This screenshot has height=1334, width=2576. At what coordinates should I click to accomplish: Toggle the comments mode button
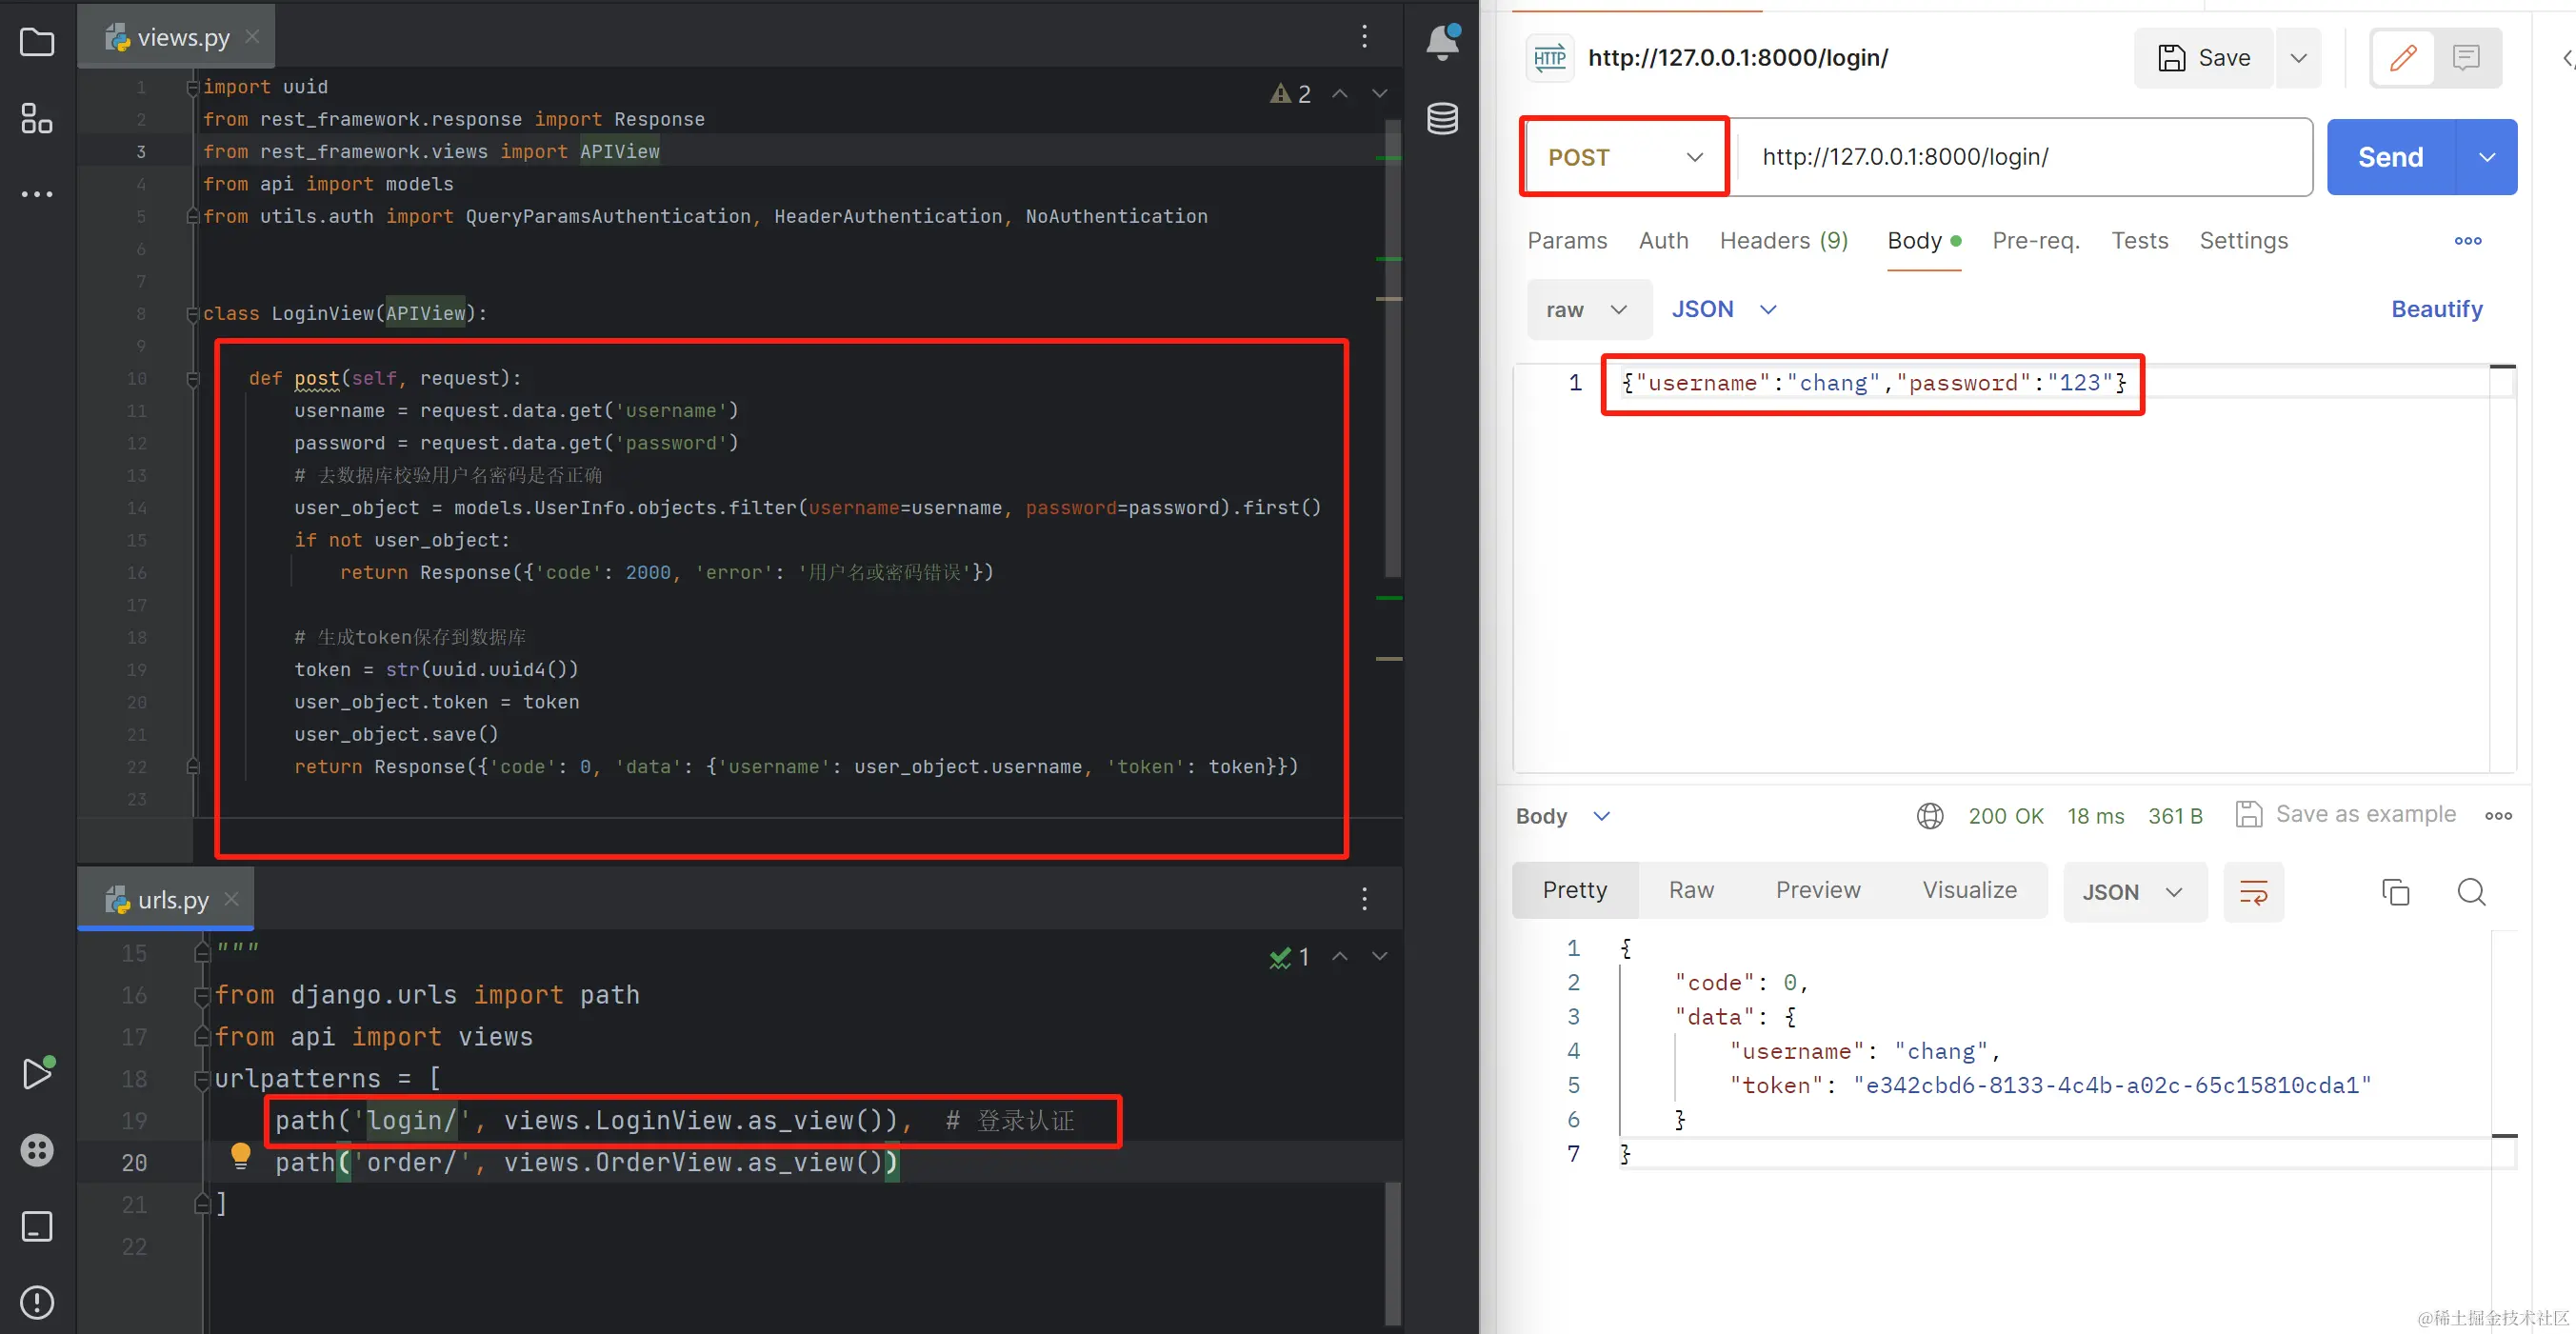2466,58
